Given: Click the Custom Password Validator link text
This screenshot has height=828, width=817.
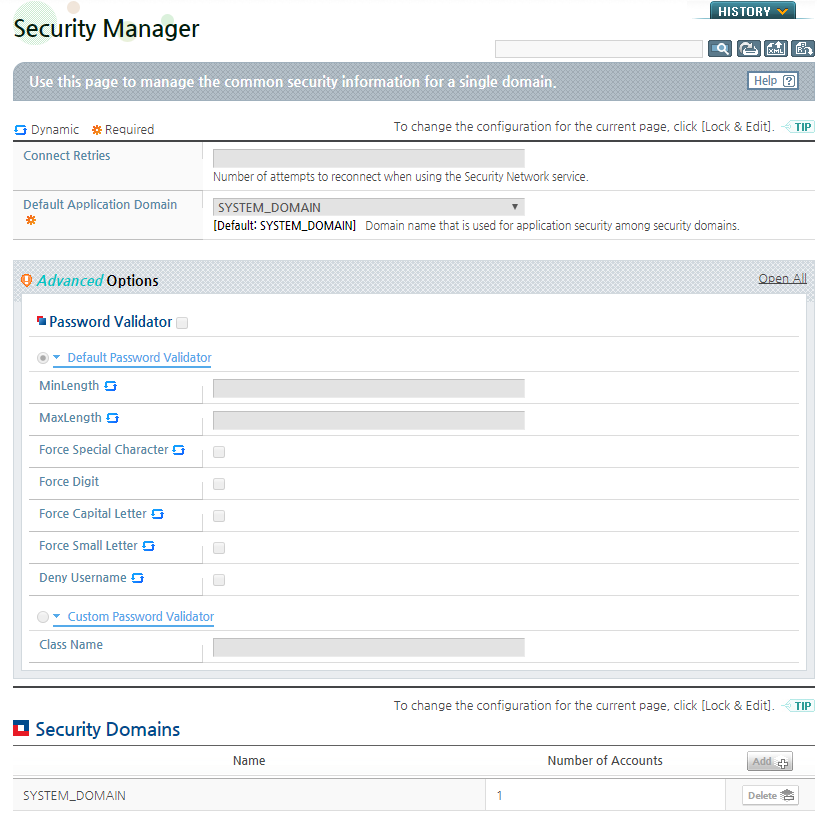Looking at the screenshot, I should [x=140, y=616].
